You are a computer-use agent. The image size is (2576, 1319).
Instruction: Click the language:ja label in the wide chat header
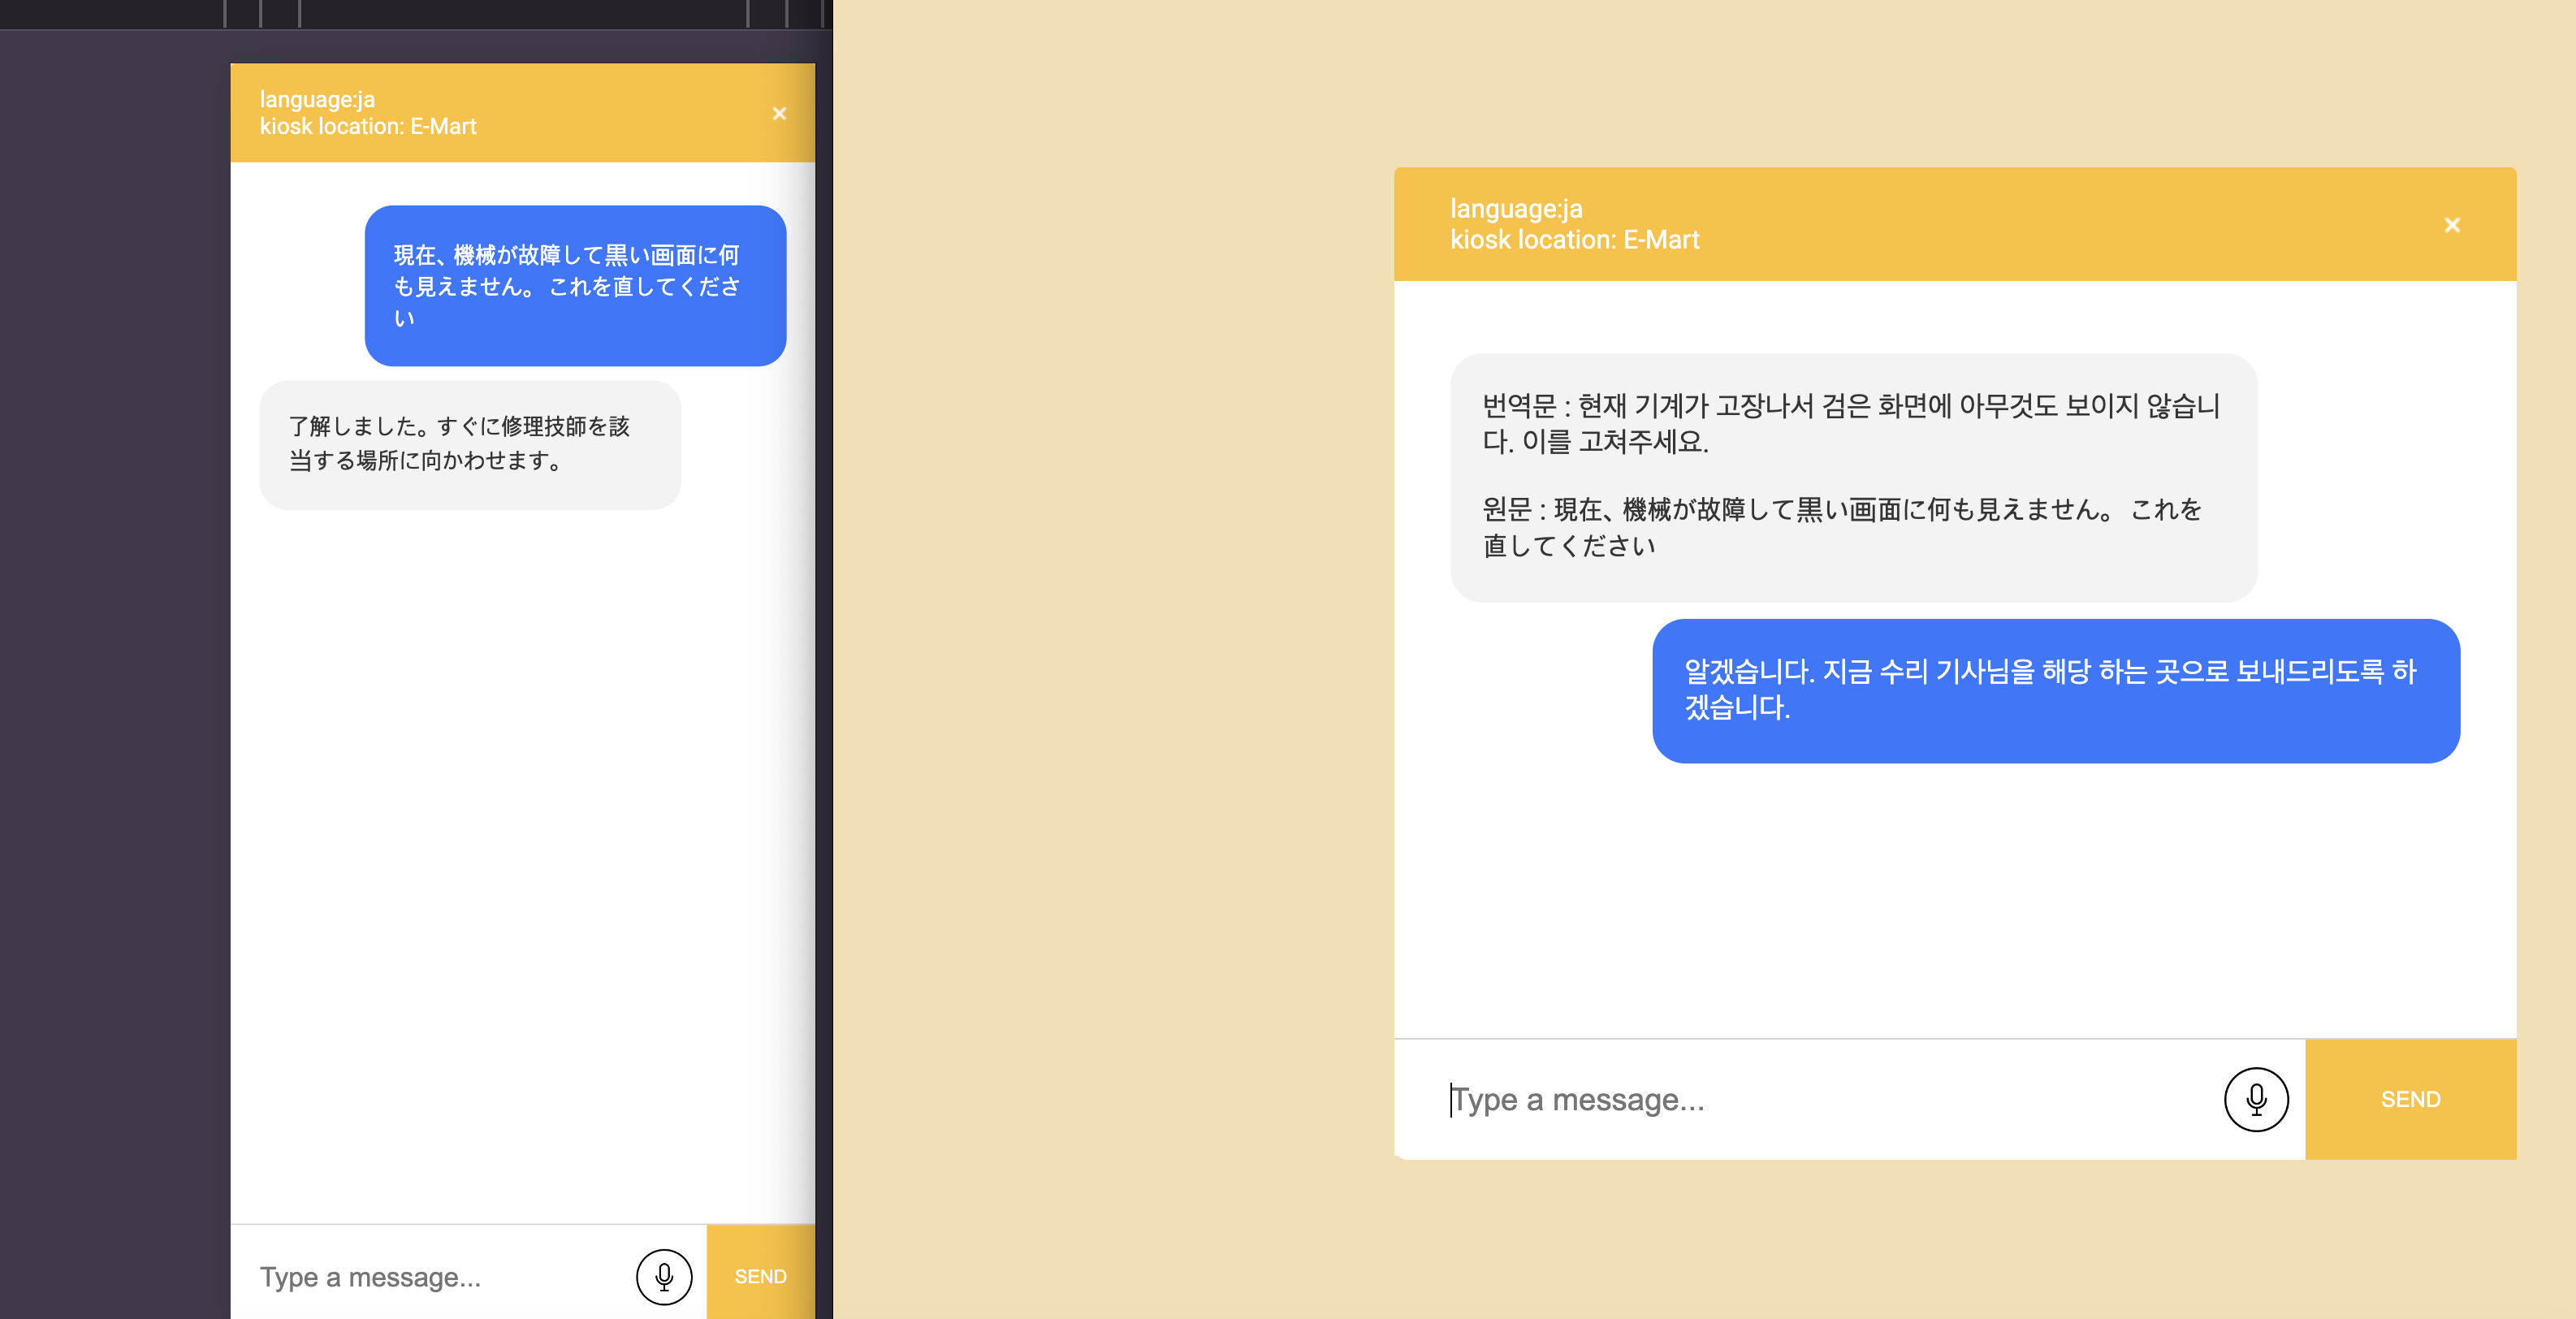1516,209
